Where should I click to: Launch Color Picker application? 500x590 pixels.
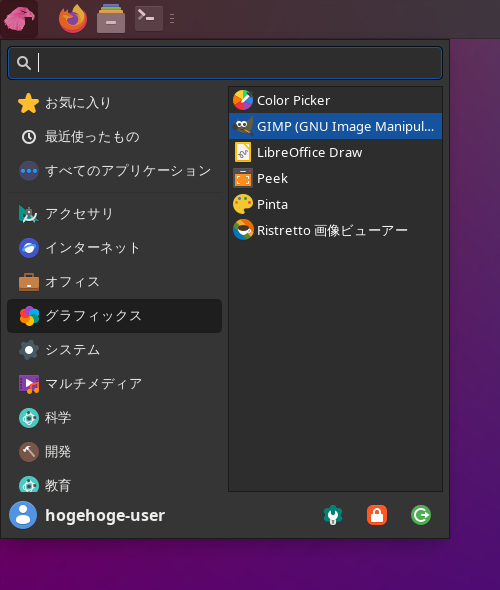[x=335, y=100]
